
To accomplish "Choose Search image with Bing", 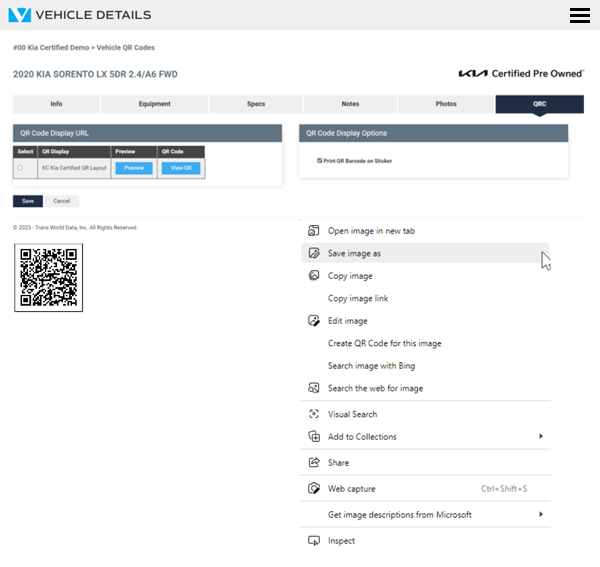I will [x=425, y=366].
